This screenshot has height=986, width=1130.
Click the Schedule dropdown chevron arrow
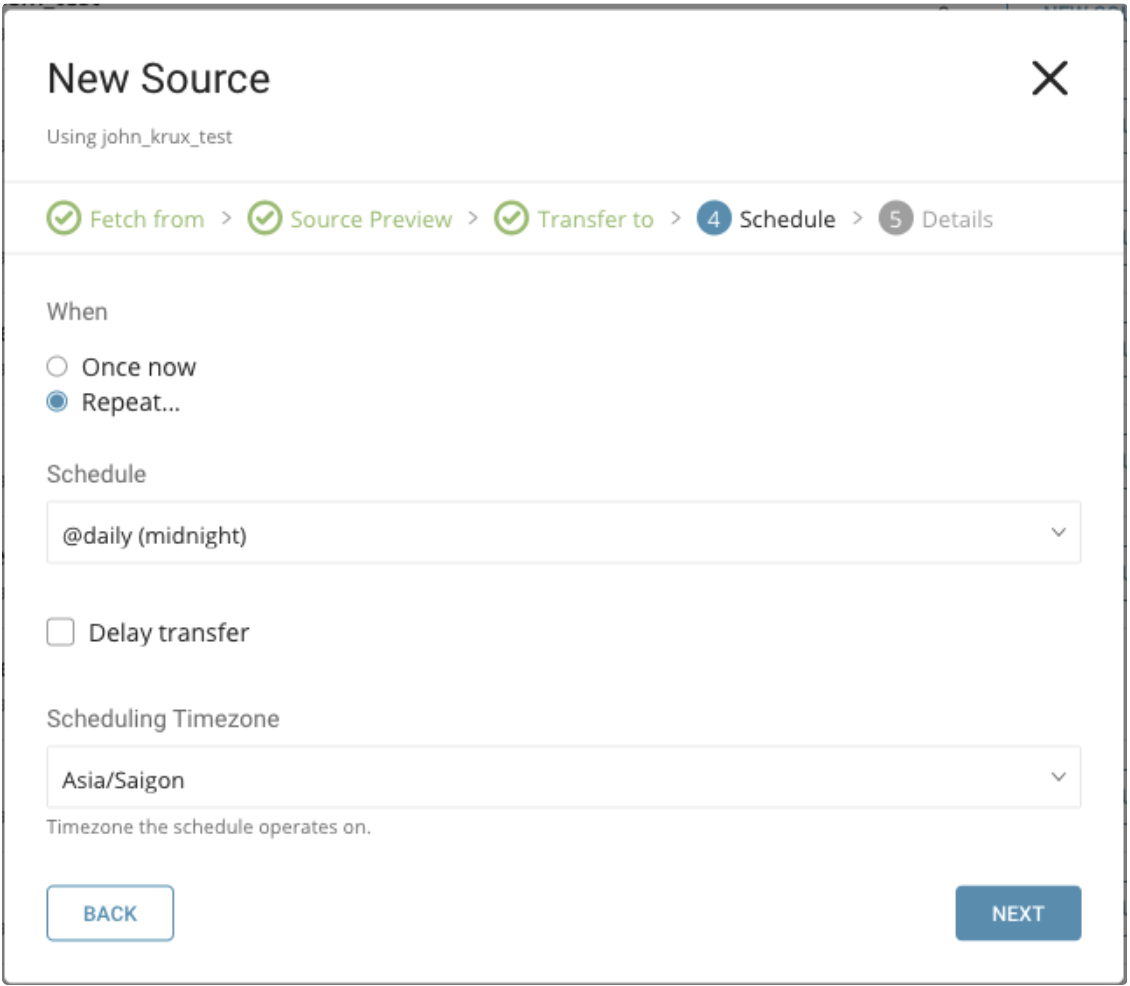point(1058,534)
